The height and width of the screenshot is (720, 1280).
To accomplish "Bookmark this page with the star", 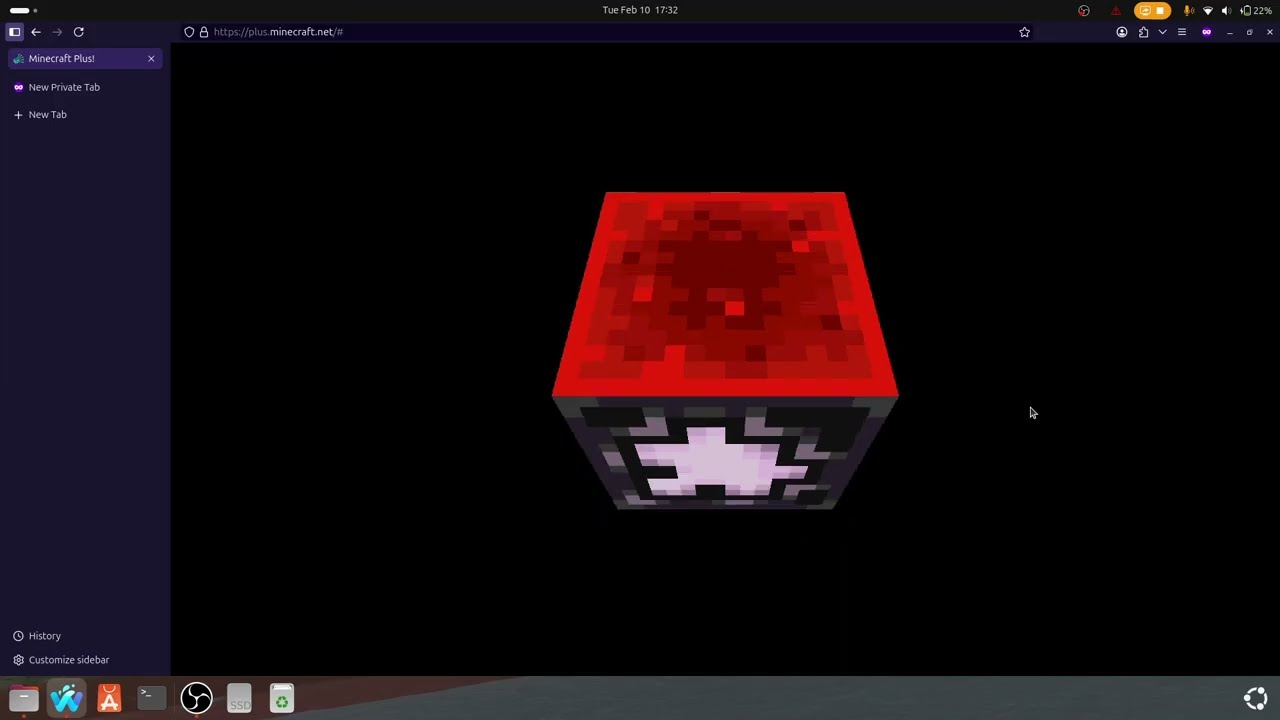I will point(1024,32).
